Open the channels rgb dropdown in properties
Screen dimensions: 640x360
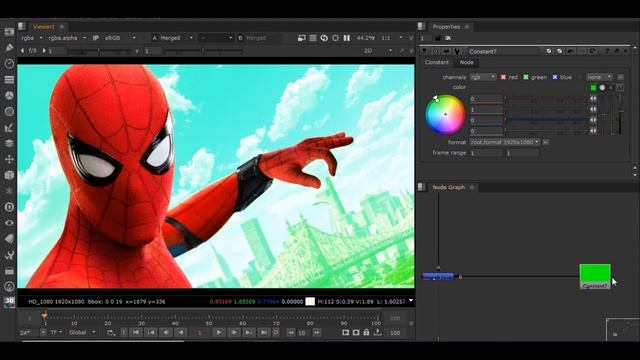click(482, 77)
